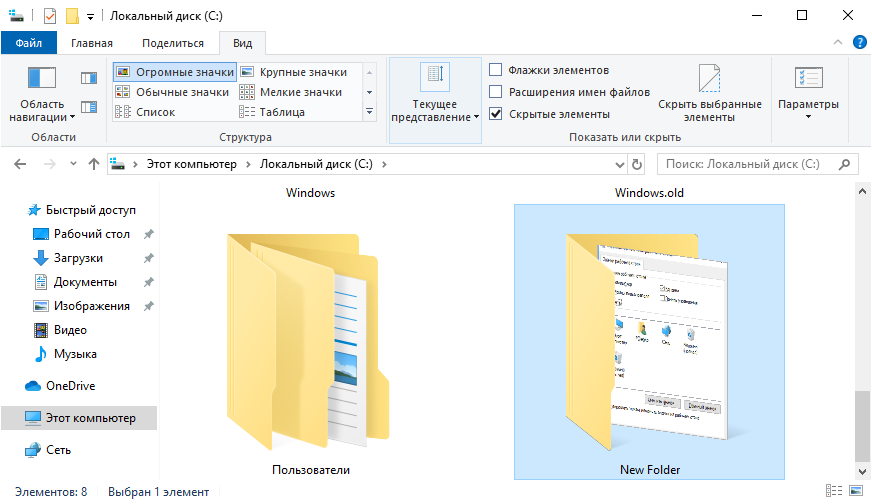The width and height of the screenshot is (872, 504).
Task: Click the Up one level arrow
Action: pos(94,164)
